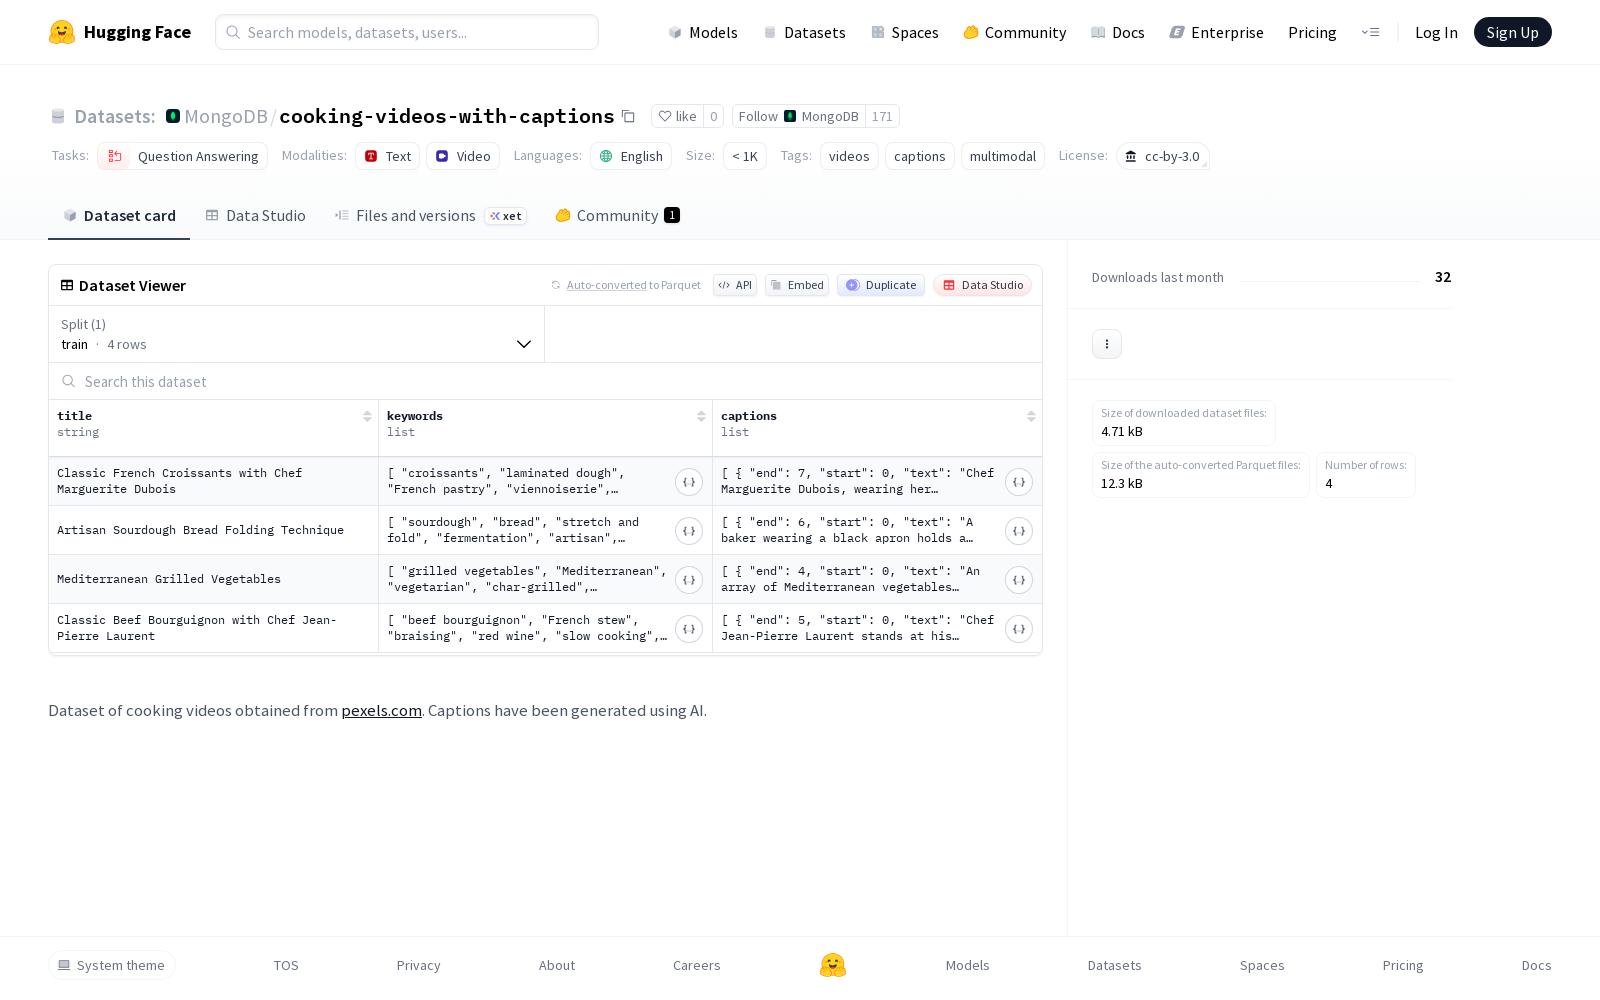Click the Hugging Face logo icon
The width and height of the screenshot is (1600, 1000).
[62, 32]
